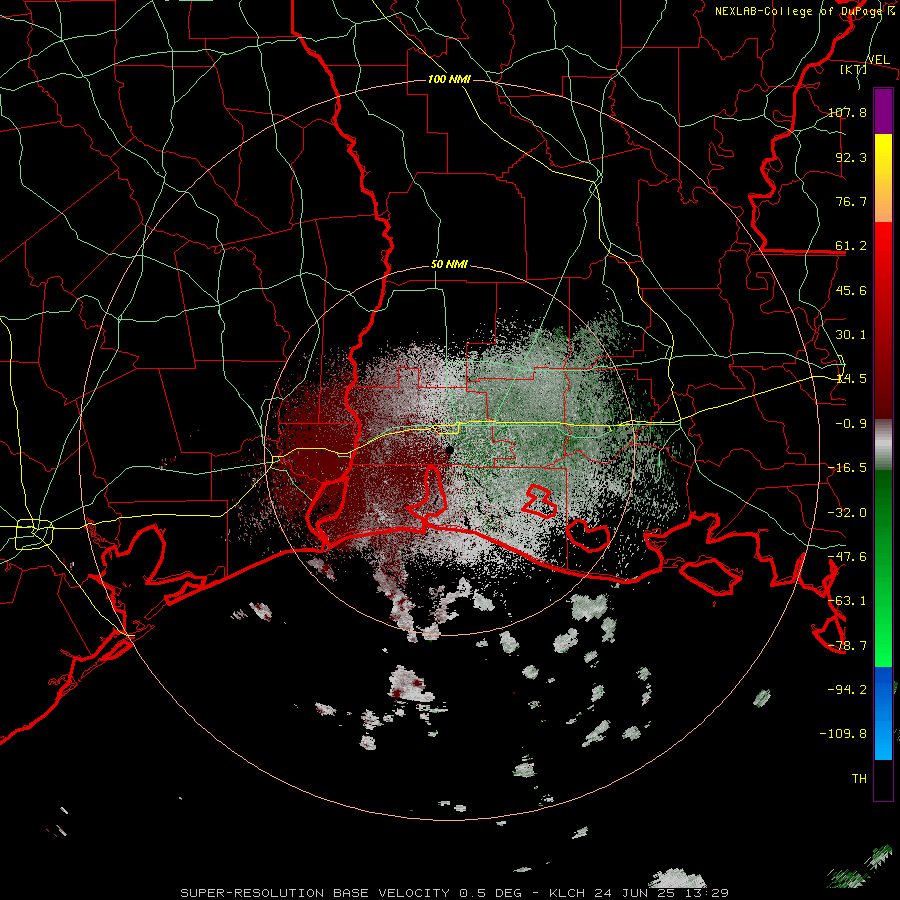Screen dimensions: 900x900
Task: Click the -63.1 velocity scale value
Action: (847, 601)
